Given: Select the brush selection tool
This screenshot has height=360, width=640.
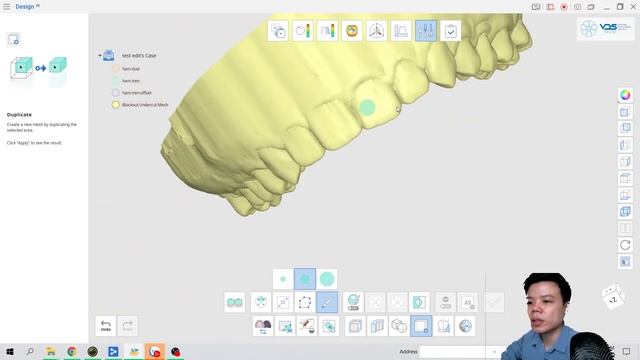Looking at the screenshot, I should [327, 302].
